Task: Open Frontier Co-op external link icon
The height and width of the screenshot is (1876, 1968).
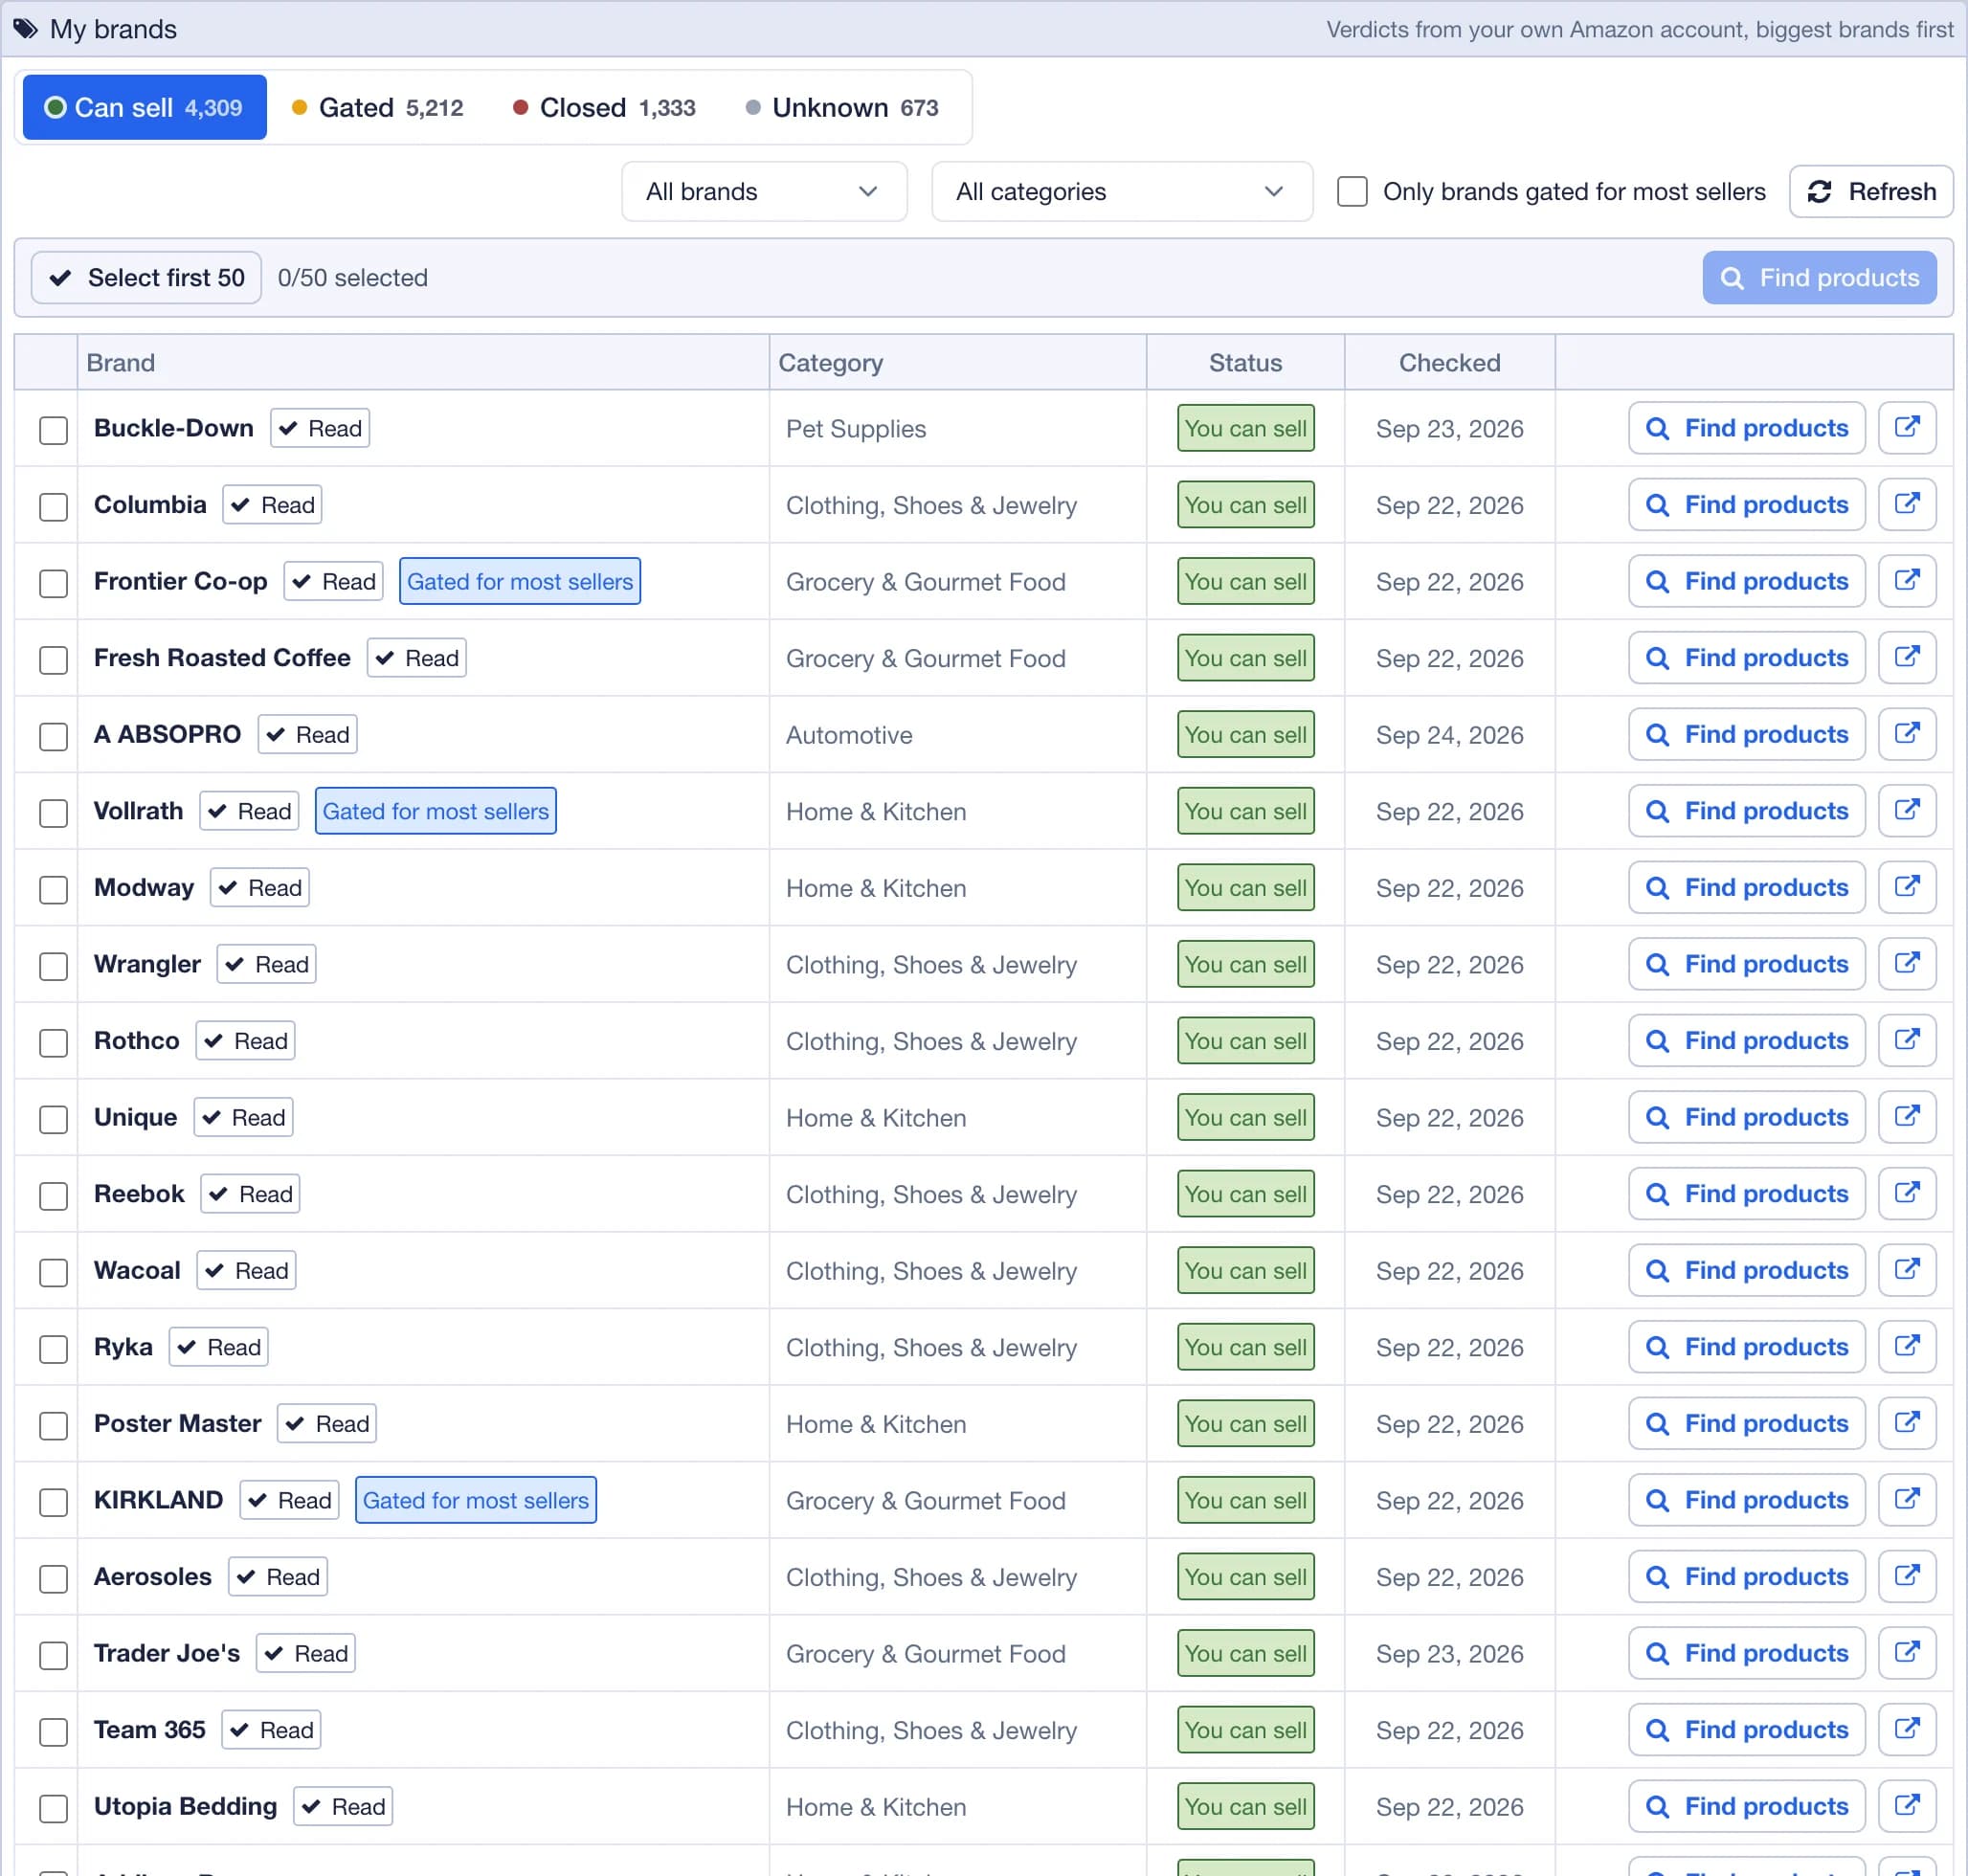Action: (1906, 581)
